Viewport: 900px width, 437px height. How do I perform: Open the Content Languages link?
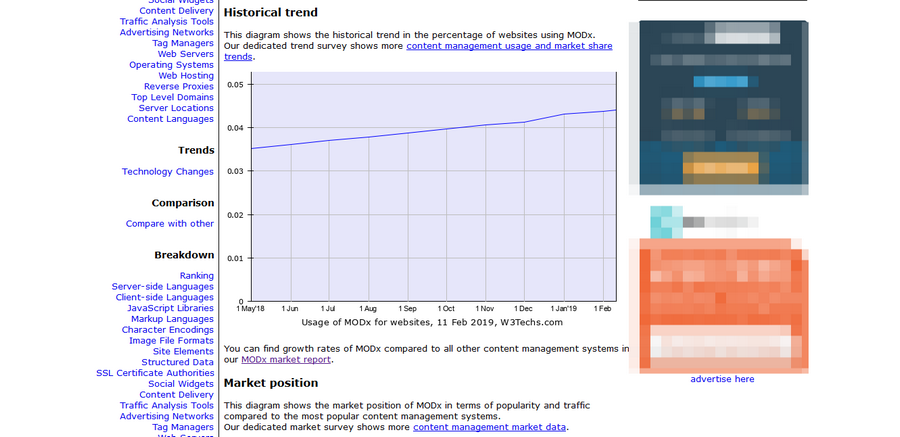pos(170,119)
